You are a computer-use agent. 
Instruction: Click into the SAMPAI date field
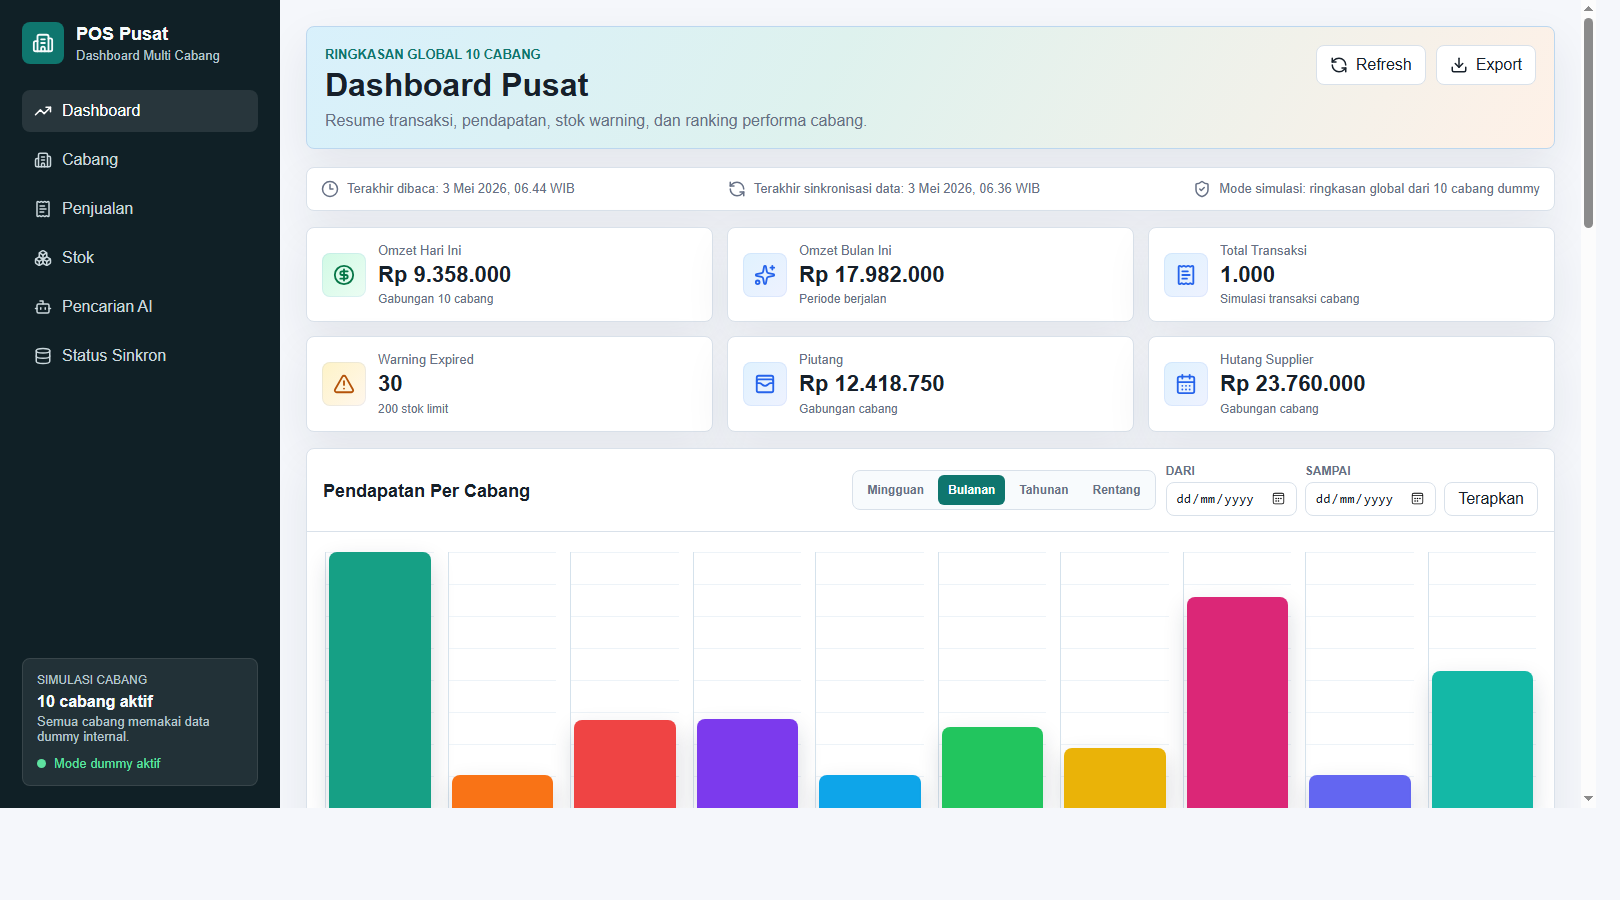click(1370, 499)
